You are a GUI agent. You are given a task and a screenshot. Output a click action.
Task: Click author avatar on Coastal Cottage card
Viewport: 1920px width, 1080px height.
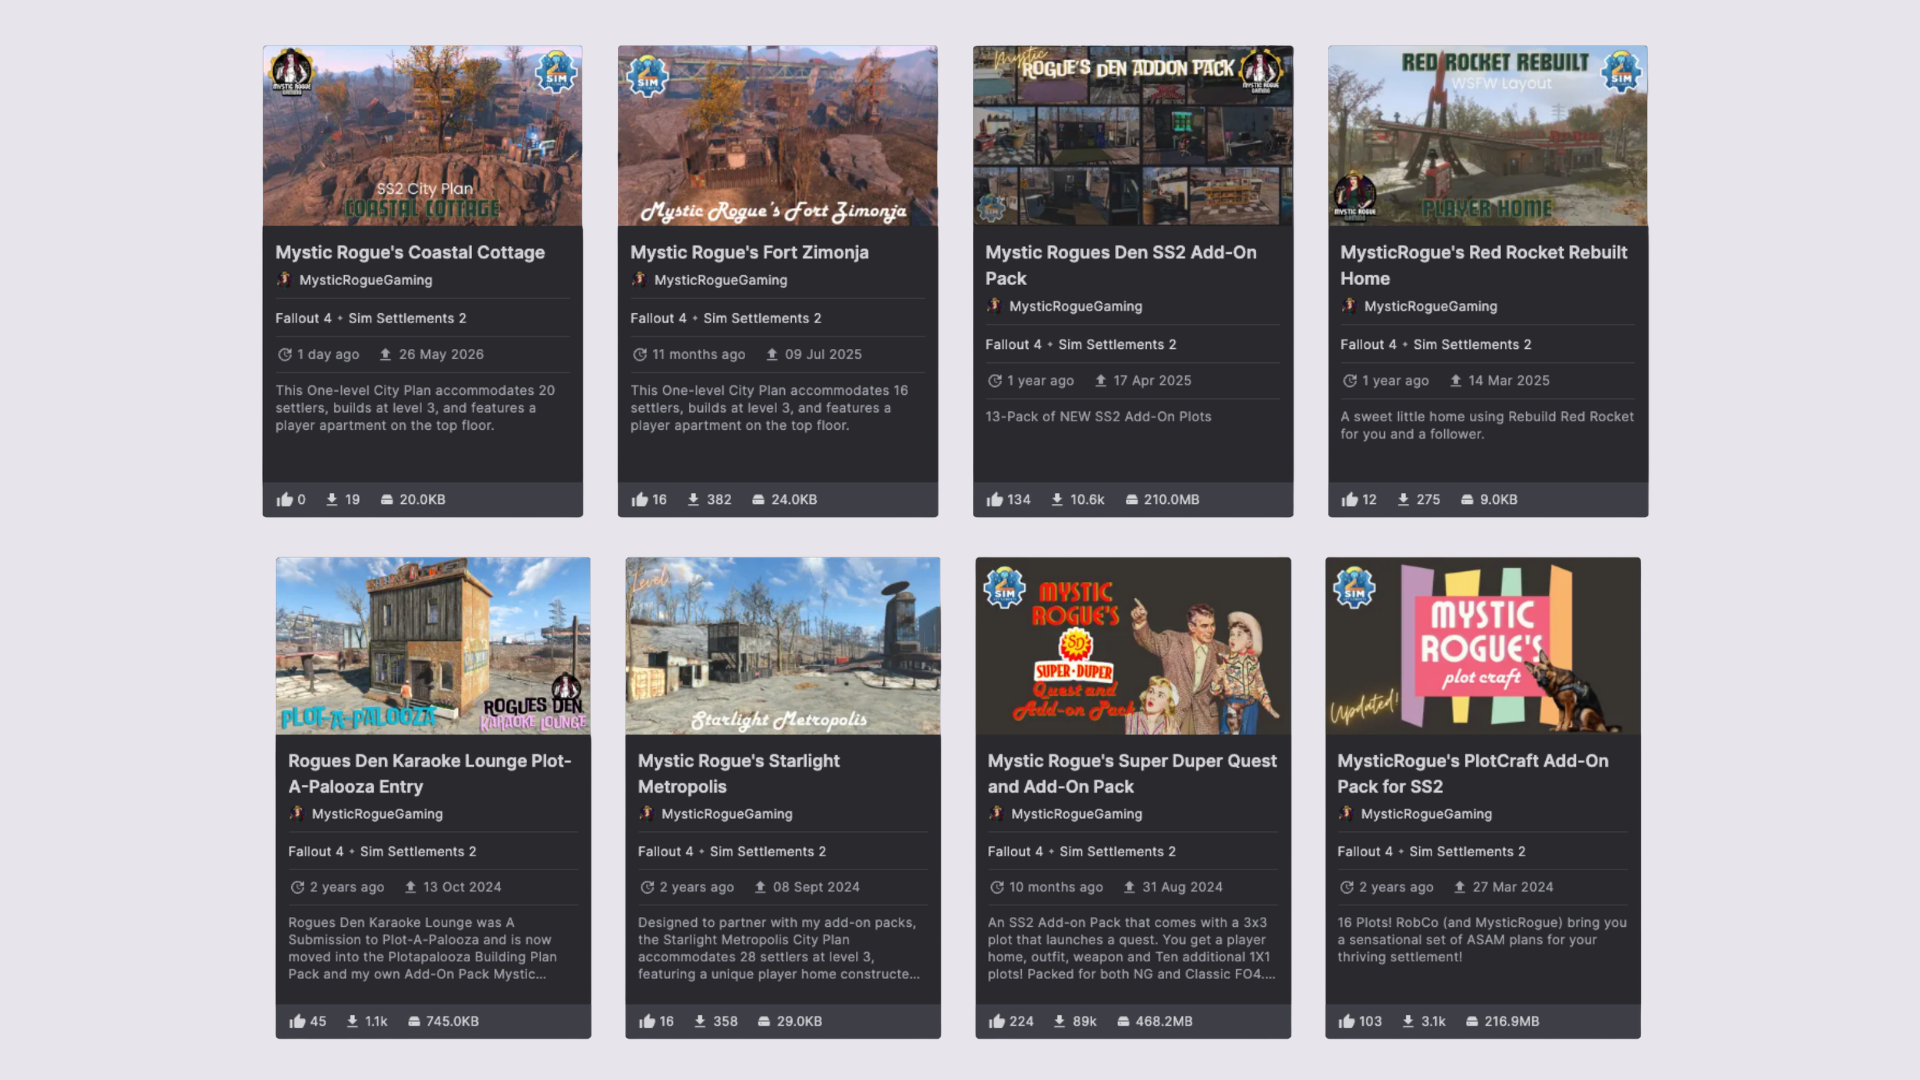tap(284, 280)
